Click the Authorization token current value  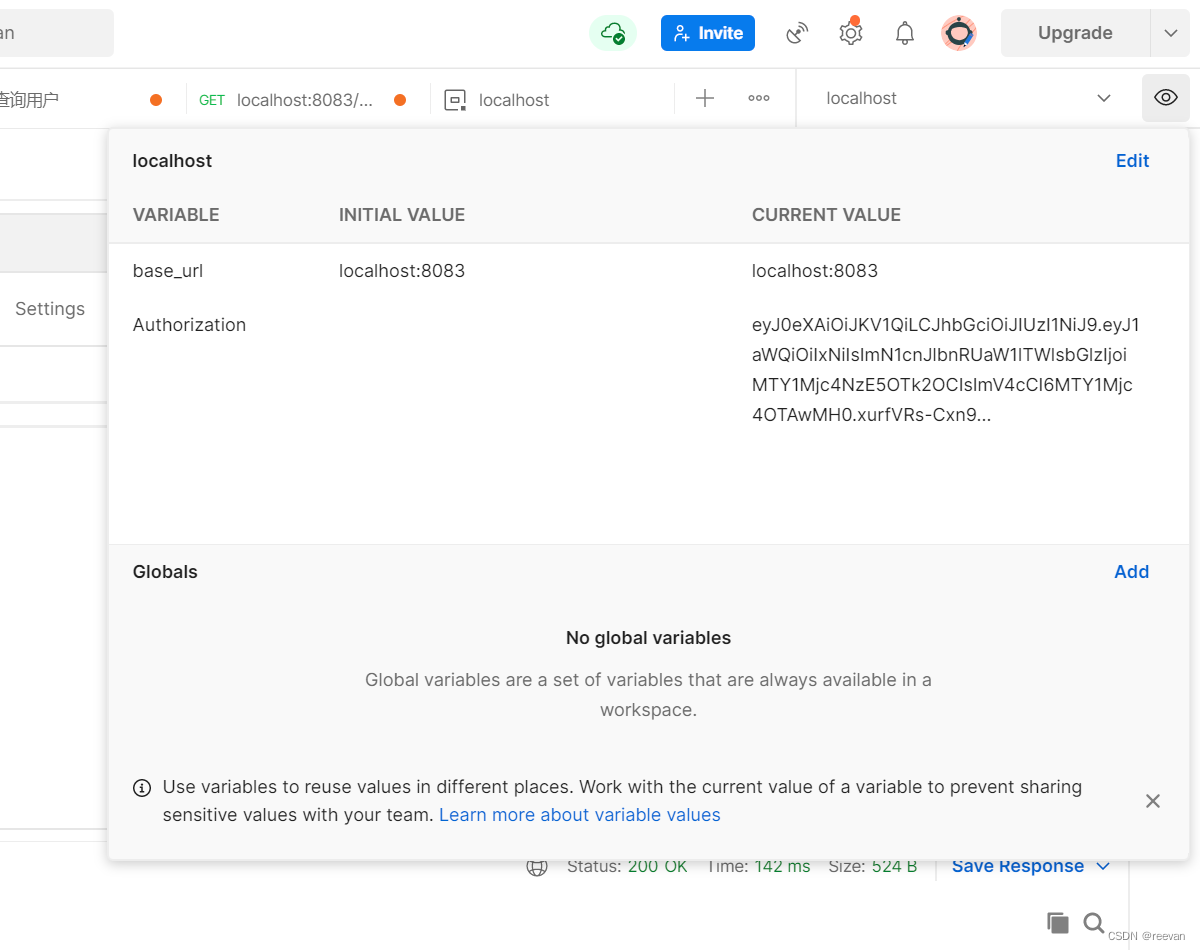pyautogui.click(x=946, y=370)
